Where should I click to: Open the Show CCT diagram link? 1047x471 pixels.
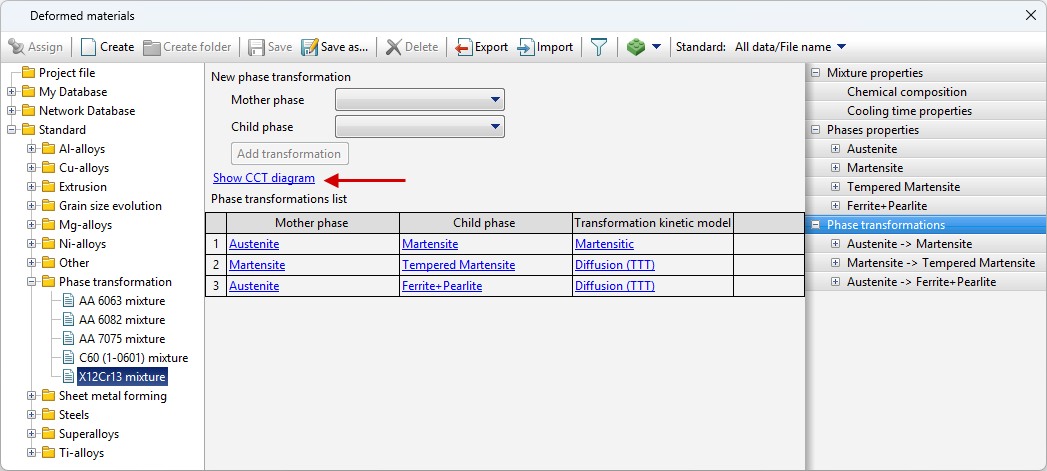tap(264, 178)
